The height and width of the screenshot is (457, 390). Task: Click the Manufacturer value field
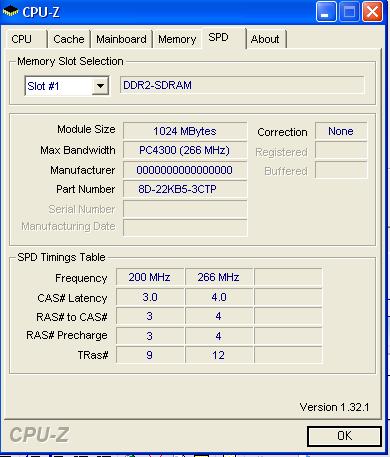[185, 170]
